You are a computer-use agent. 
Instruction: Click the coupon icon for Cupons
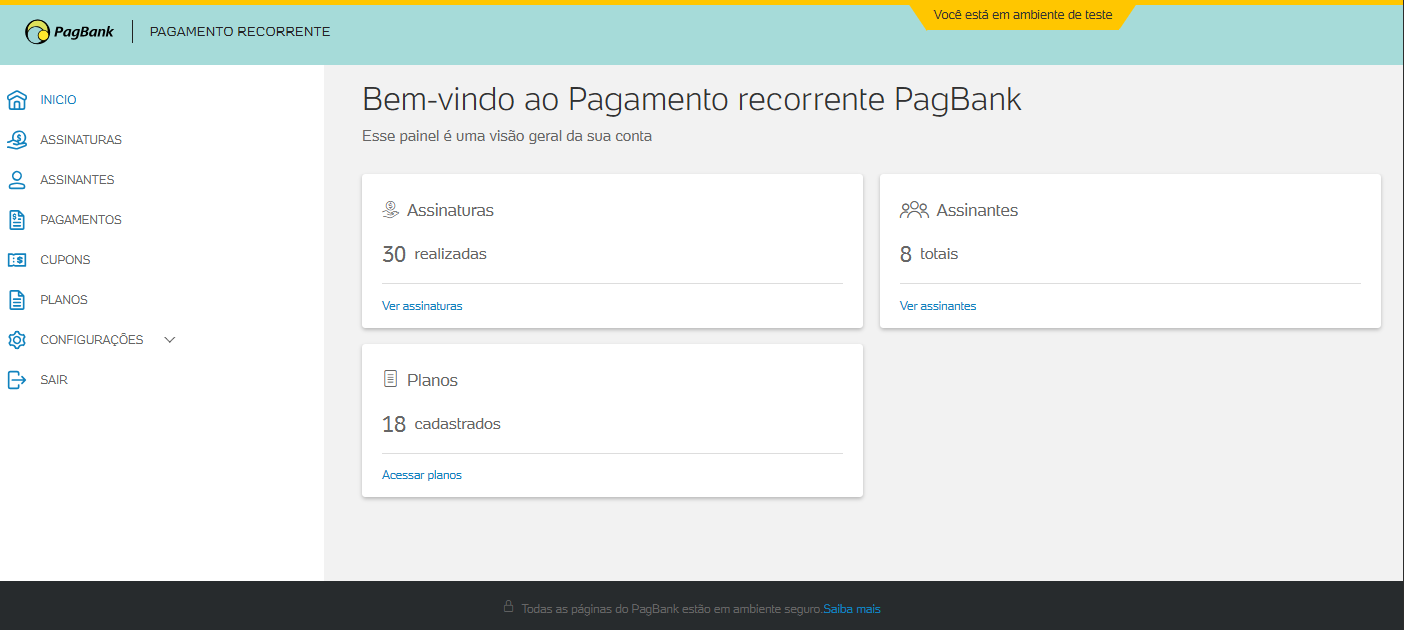(16, 260)
